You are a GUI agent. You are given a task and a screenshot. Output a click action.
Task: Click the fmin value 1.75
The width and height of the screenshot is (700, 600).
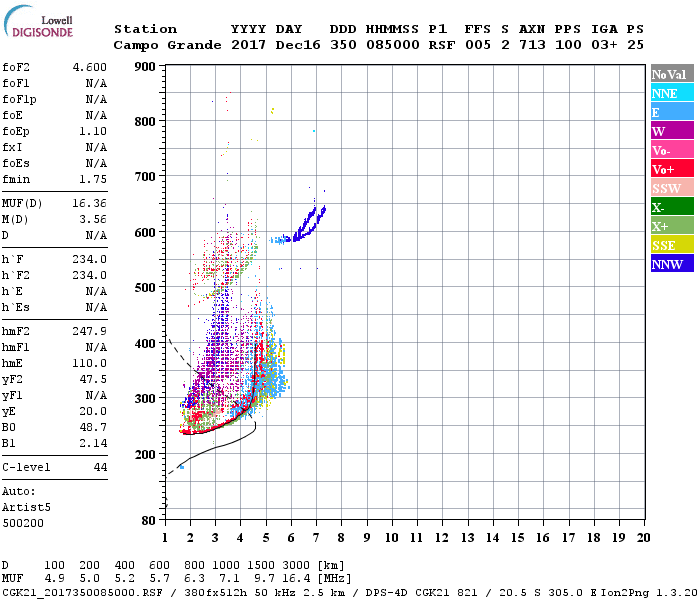93,179
